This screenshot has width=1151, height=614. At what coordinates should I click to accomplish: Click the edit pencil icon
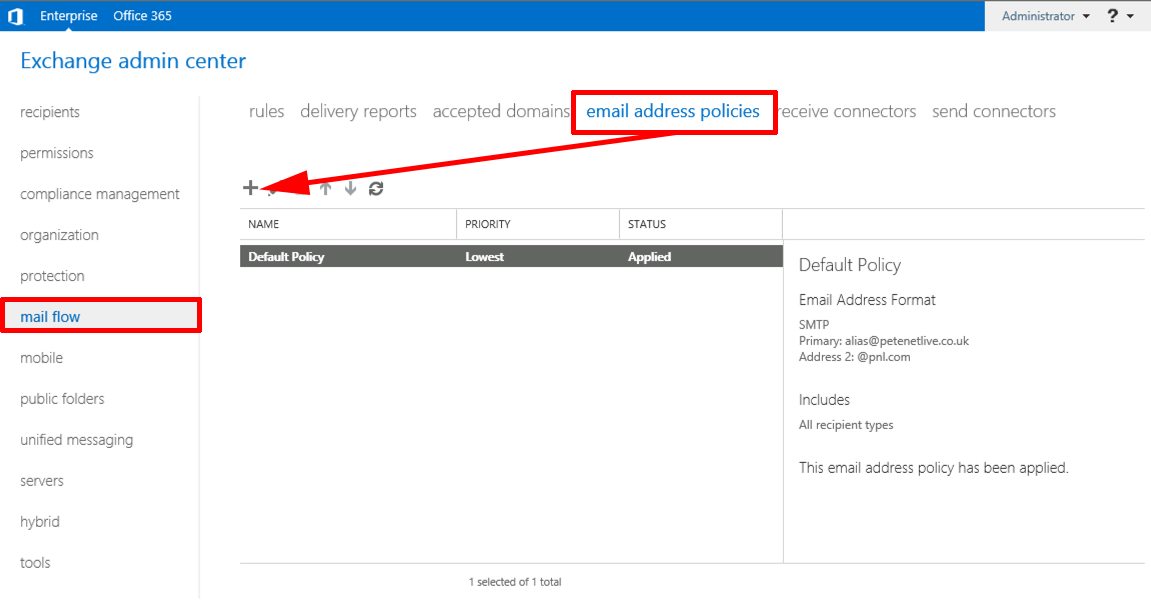pyautogui.click(x=273, y=190)
